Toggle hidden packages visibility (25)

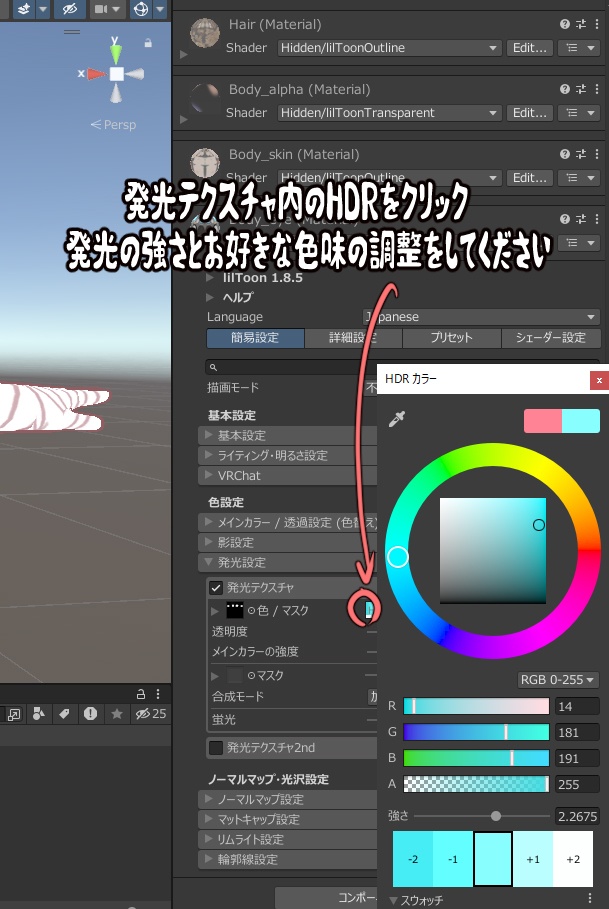click(151, 714)
